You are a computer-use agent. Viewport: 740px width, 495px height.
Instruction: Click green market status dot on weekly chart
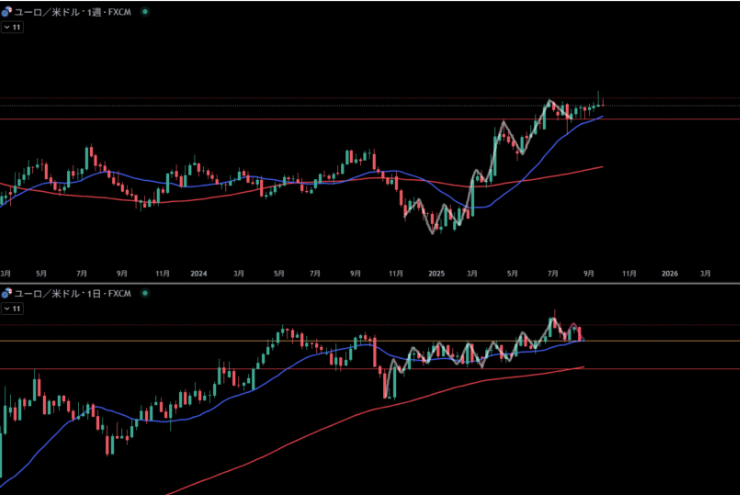point(146,12)
